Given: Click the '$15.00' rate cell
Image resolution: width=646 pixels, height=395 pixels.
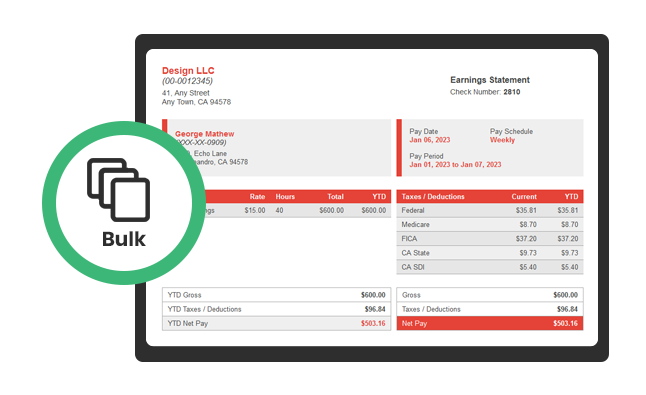Looking at the screenshot, I should [255, 210].
